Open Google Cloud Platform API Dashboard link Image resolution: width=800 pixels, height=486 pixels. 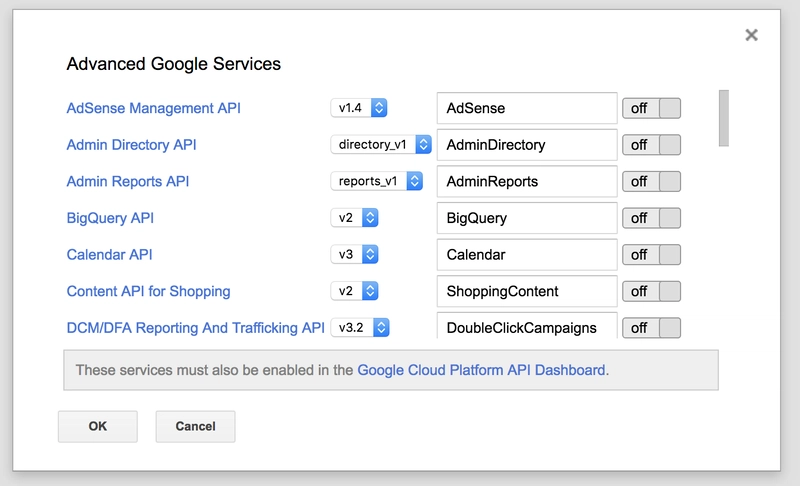pos(482,370)
